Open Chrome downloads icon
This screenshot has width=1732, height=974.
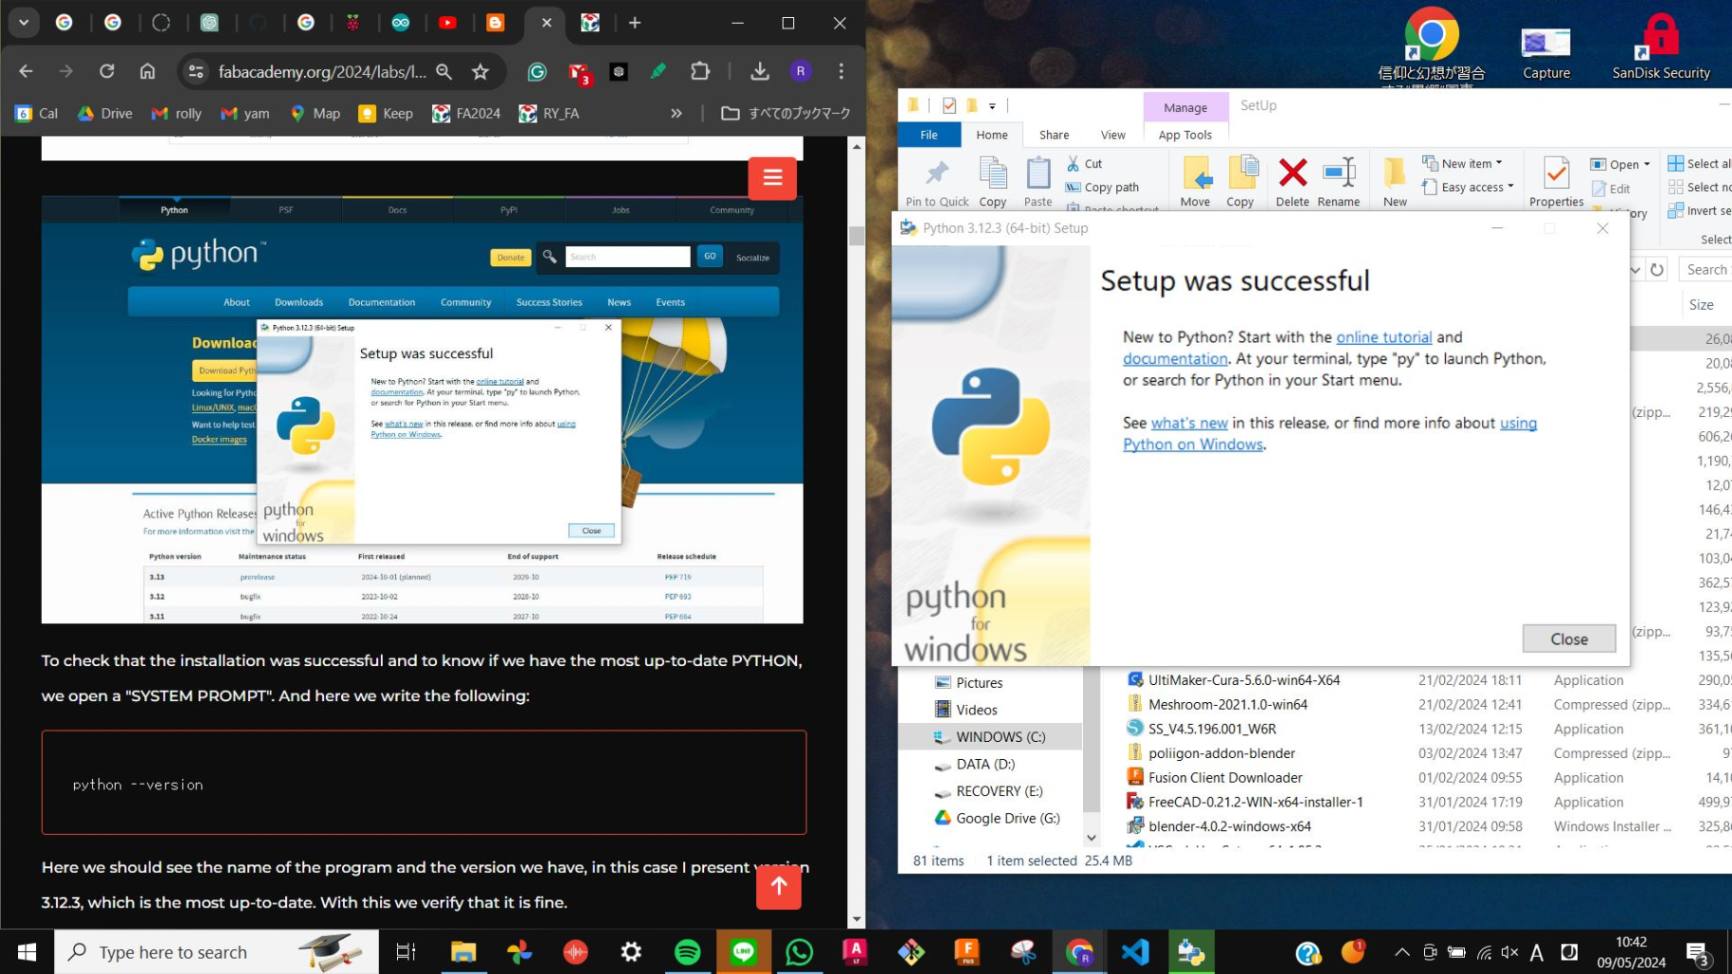pyautogui.click(x=760, y=71)
